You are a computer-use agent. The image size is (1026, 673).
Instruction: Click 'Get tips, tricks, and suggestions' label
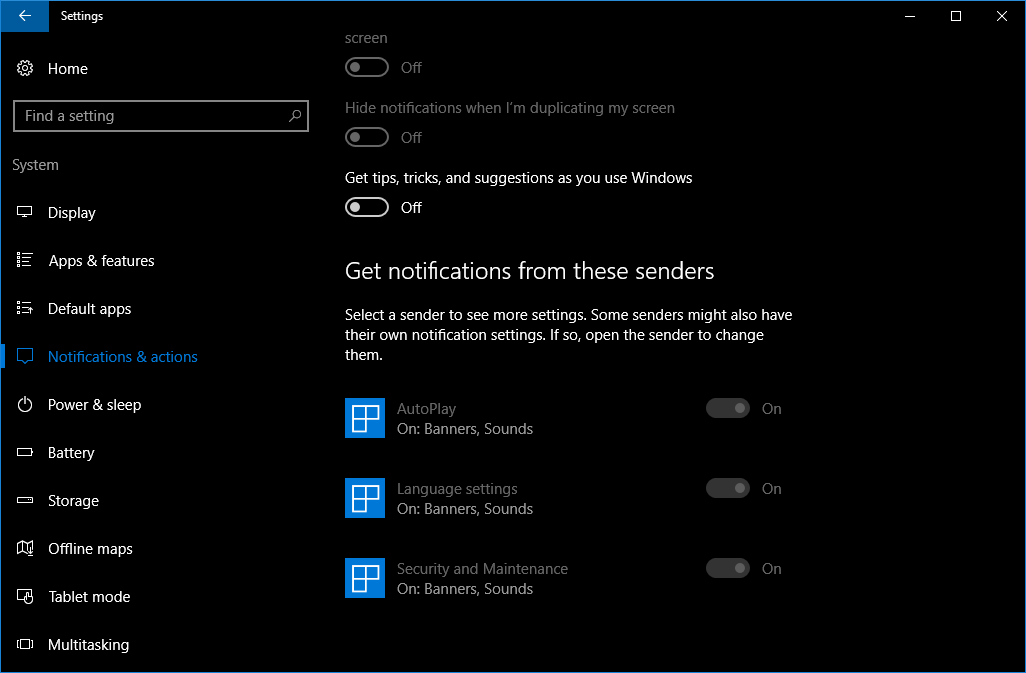(518, 178)
